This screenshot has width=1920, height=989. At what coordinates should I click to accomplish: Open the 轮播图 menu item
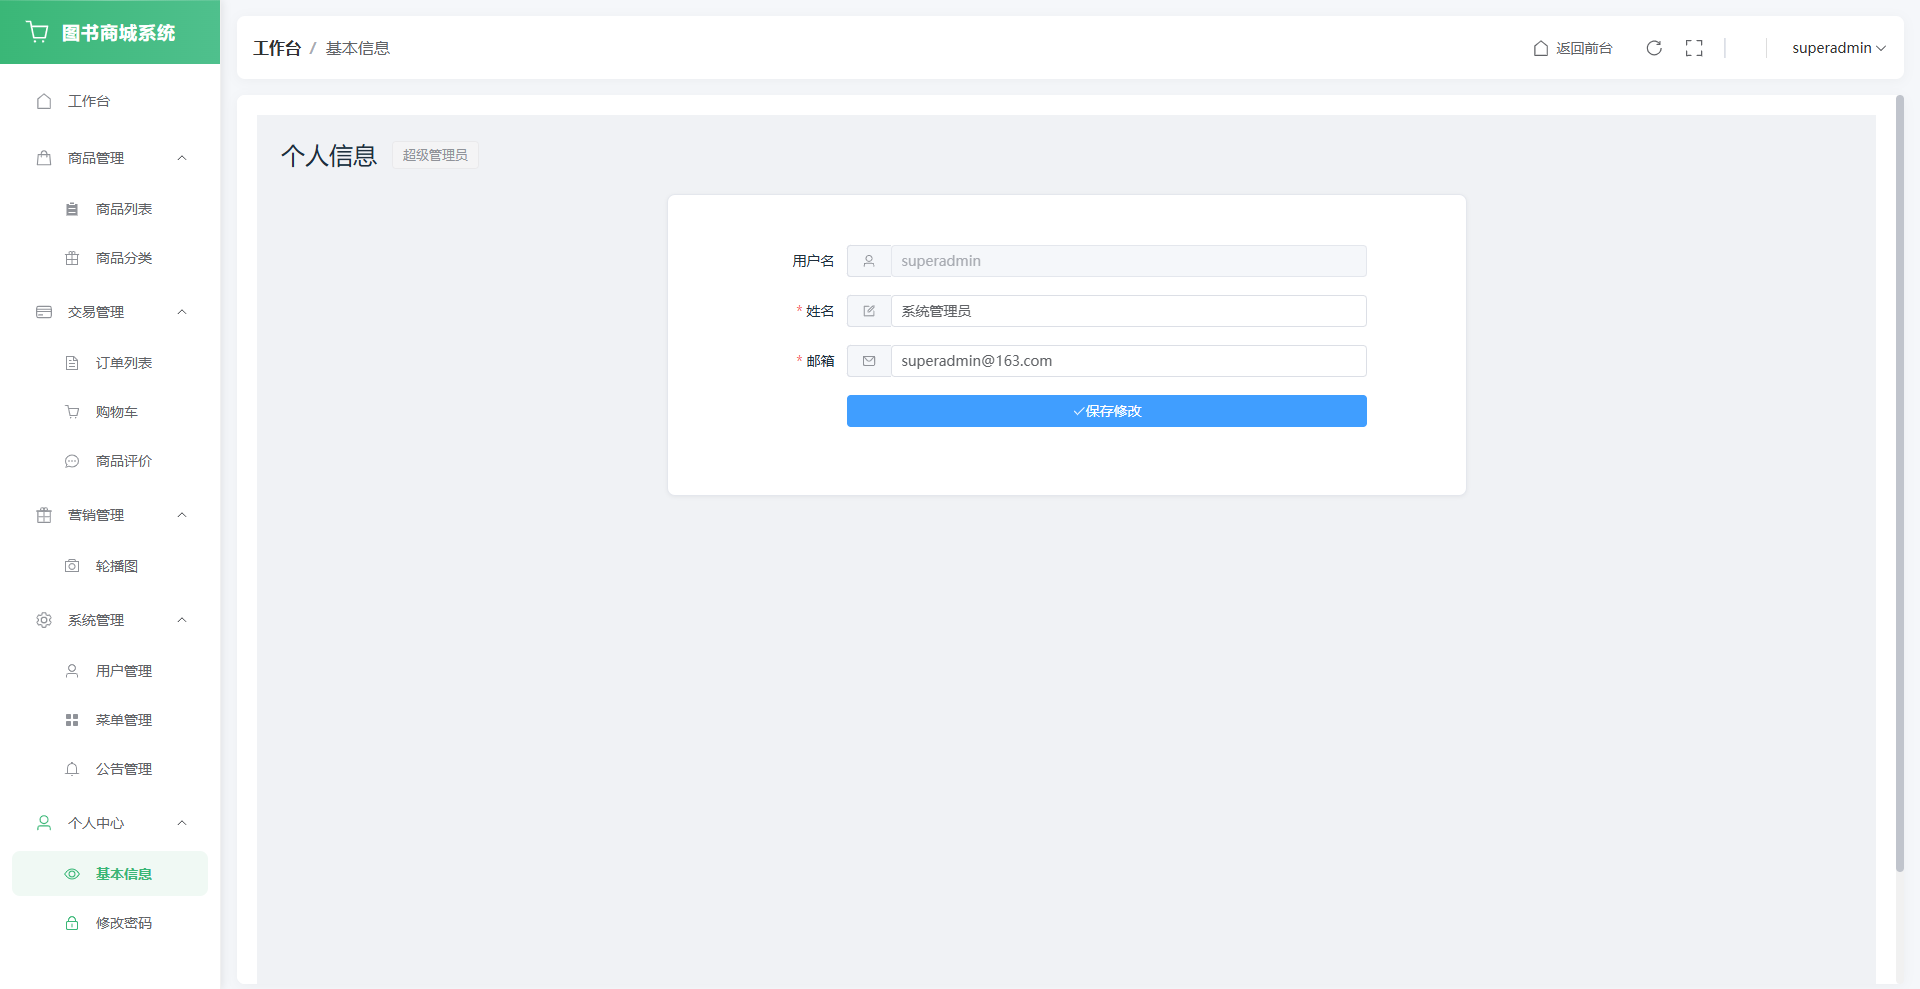116,566
